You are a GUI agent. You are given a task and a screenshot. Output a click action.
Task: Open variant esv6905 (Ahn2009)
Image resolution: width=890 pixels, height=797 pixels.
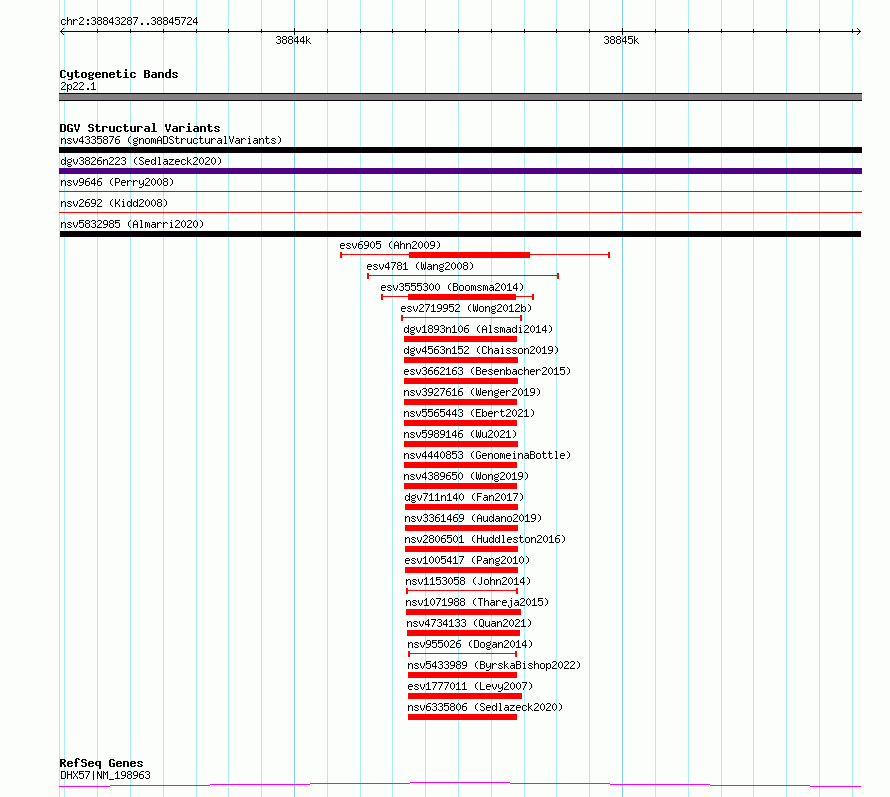(x=390, y=245)
